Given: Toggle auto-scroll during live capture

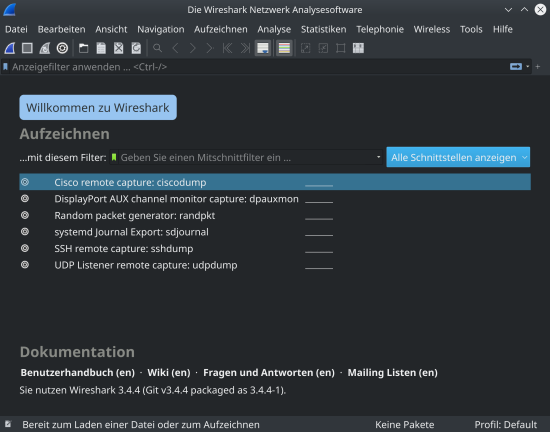Looking at the screenshot, I should tap(263, 48).
